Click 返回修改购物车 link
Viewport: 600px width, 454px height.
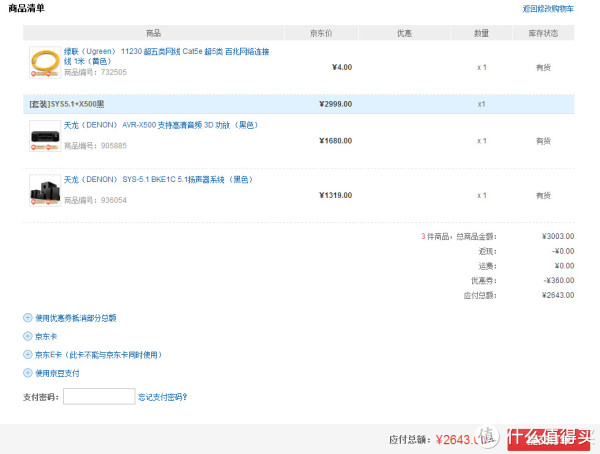click(548, 9)
